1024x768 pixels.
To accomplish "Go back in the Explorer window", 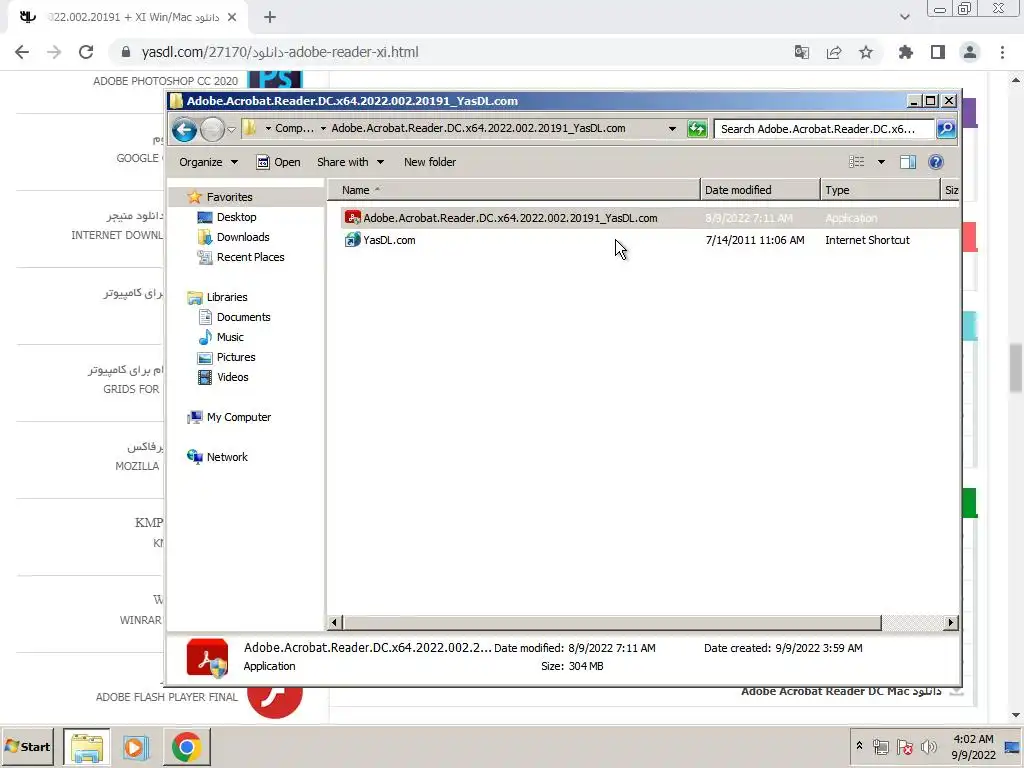I will tap(184, 129).
